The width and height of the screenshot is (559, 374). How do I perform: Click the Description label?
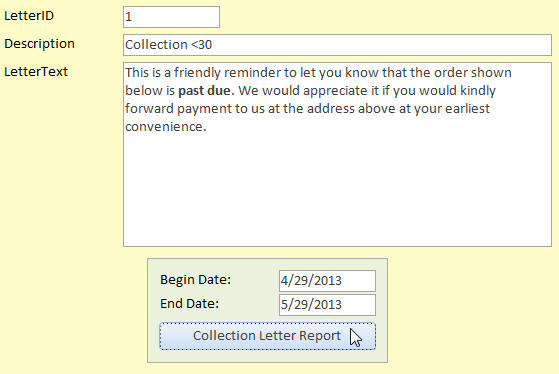(x=39, y=44)
